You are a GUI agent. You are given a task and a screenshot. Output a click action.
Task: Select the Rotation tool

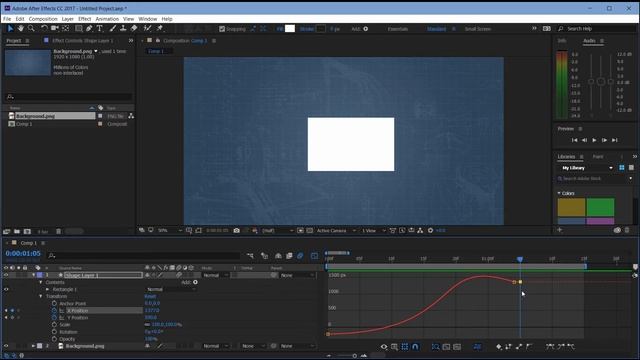tap(44, 28)
